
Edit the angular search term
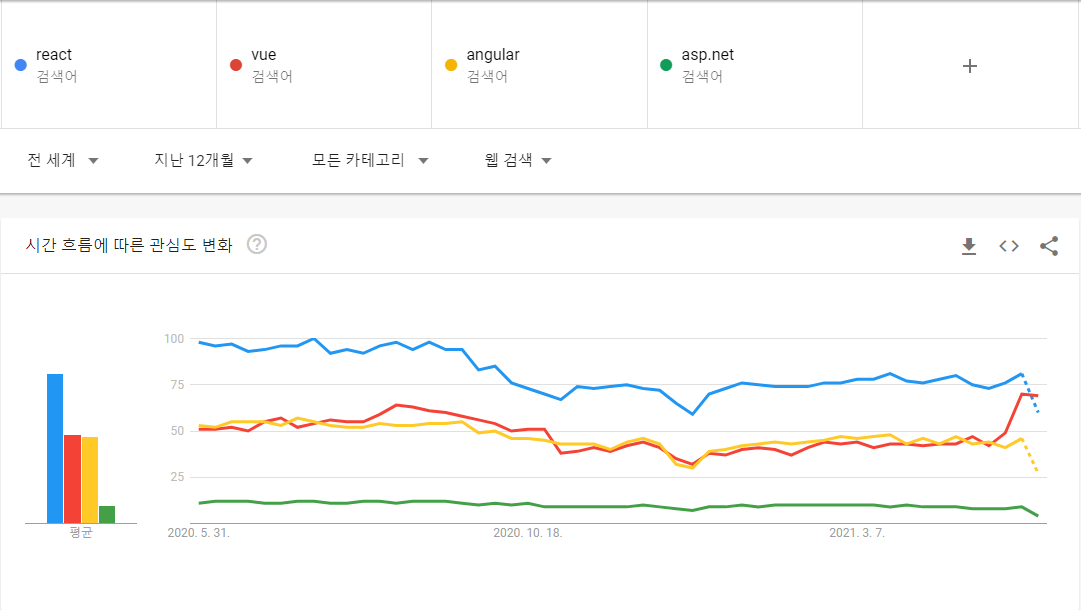[493, 54]
